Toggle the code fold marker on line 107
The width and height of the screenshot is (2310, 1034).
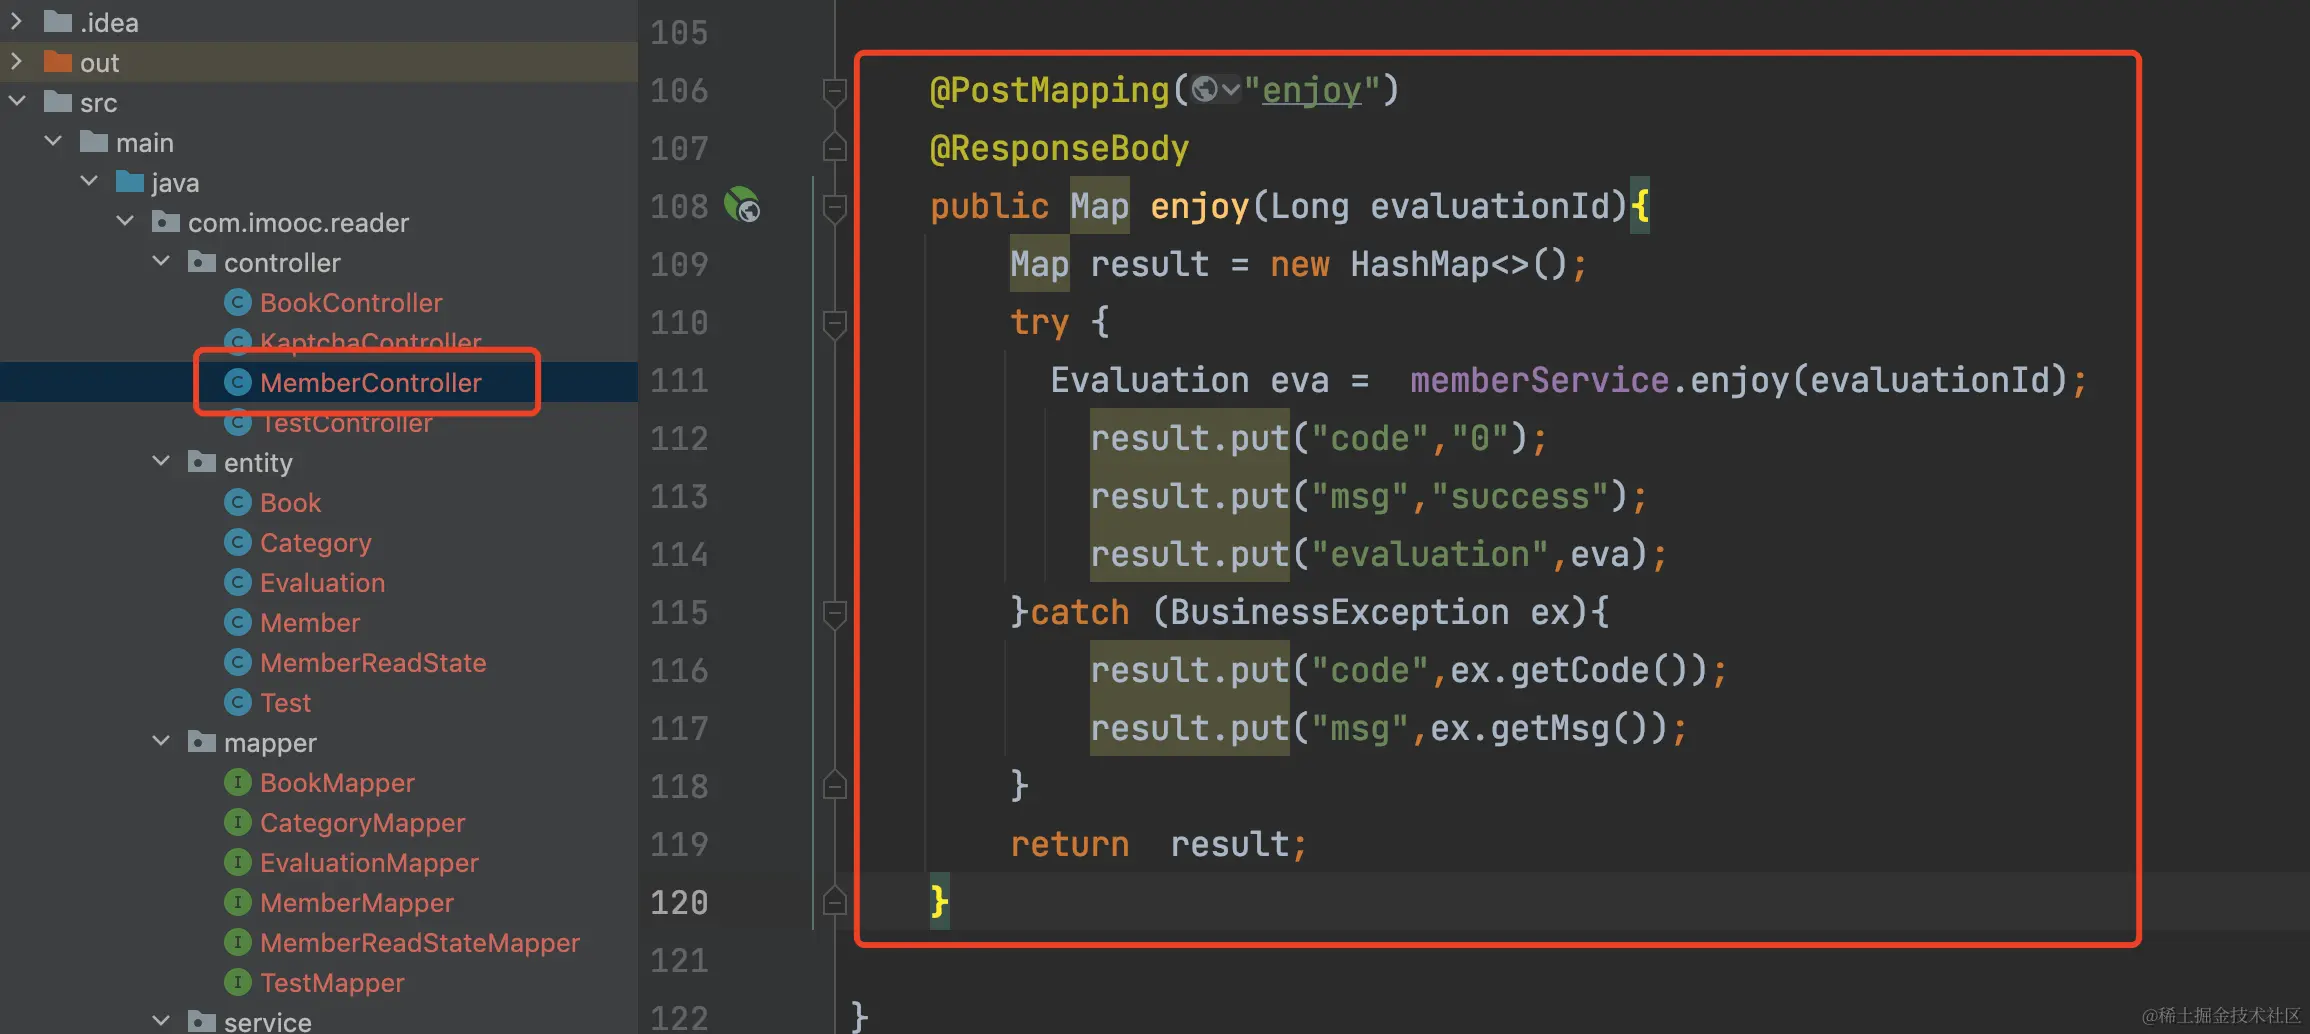tap(834, 148)
